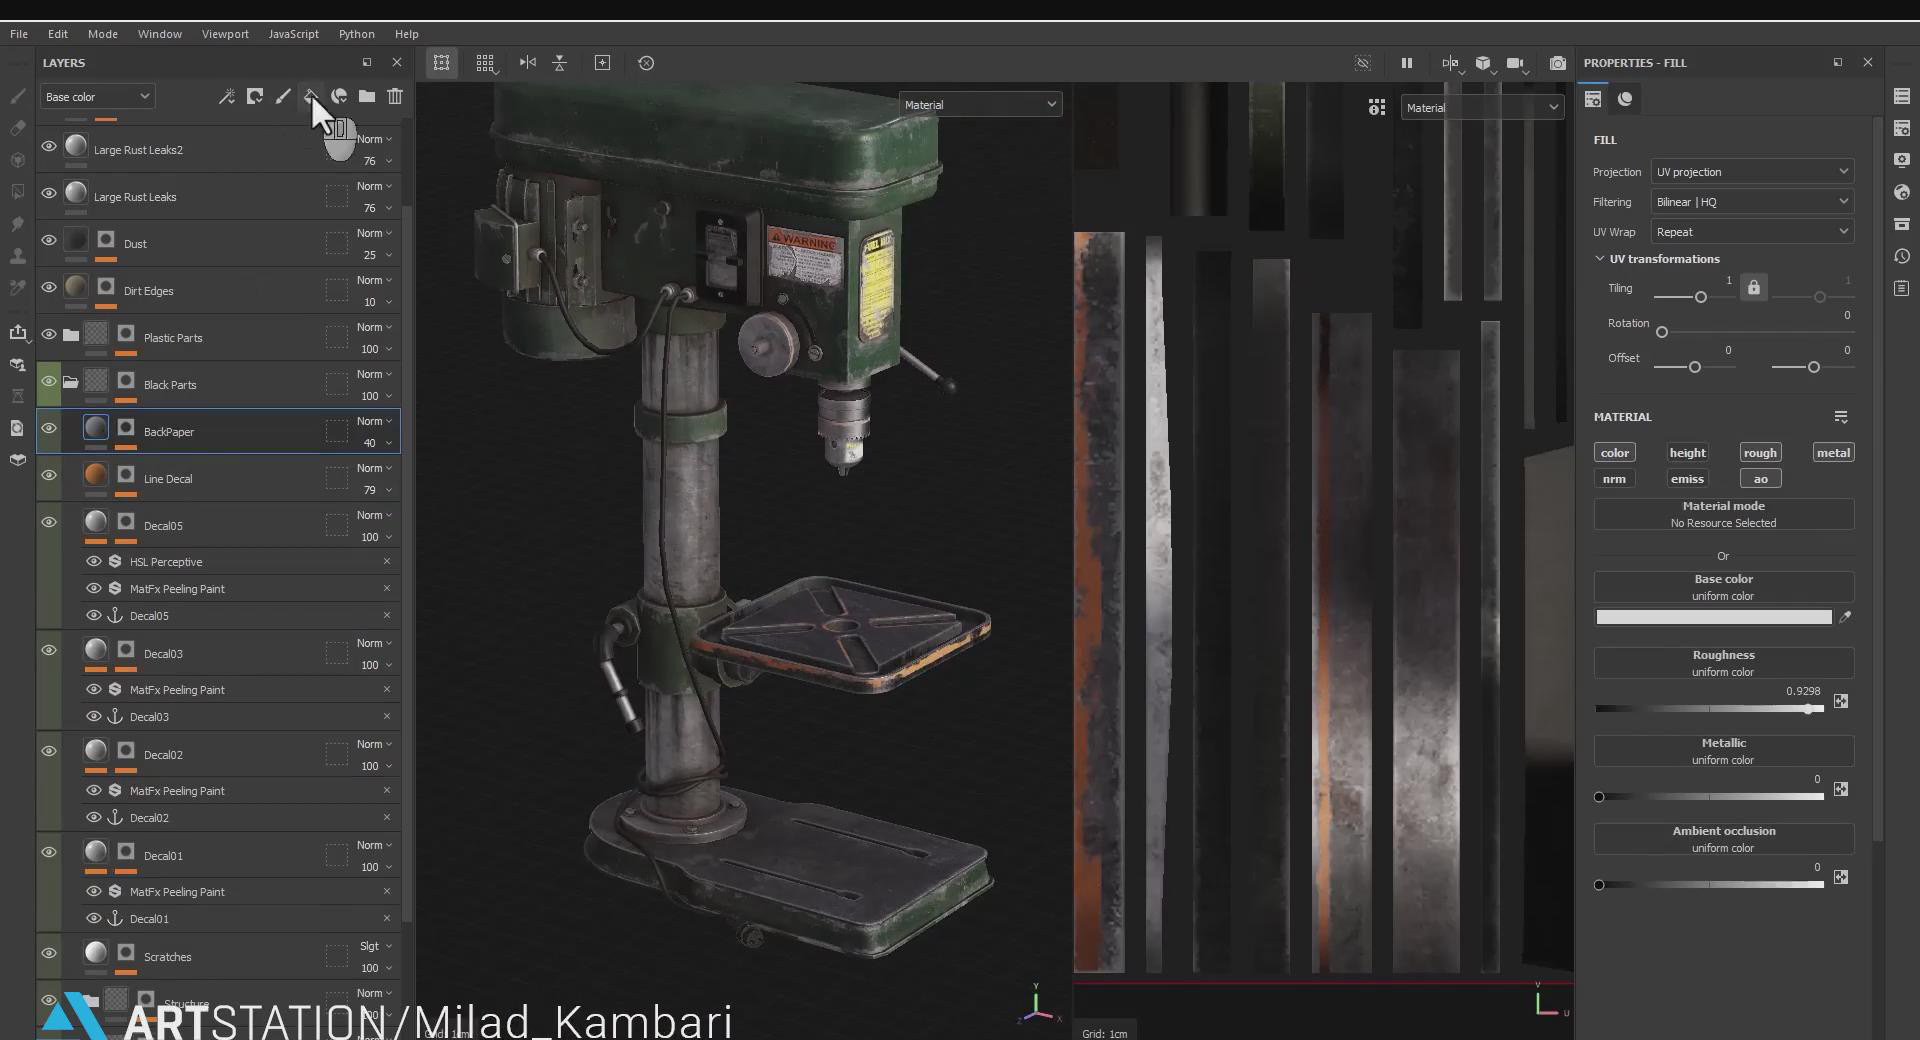Add a folder in Layers toolbar
Viewport: 1920px width, 1040px height.
[367, 96]
